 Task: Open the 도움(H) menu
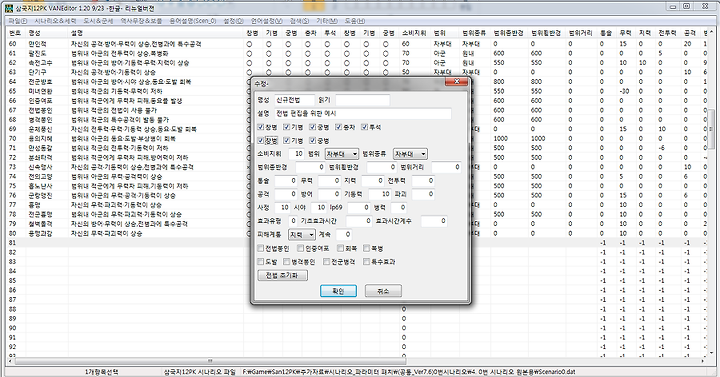(354, 21)
